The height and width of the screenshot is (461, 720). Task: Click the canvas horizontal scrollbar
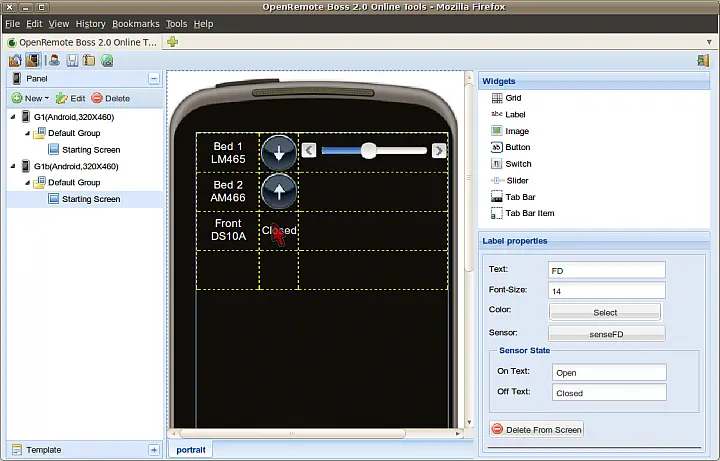pos(292,433)
